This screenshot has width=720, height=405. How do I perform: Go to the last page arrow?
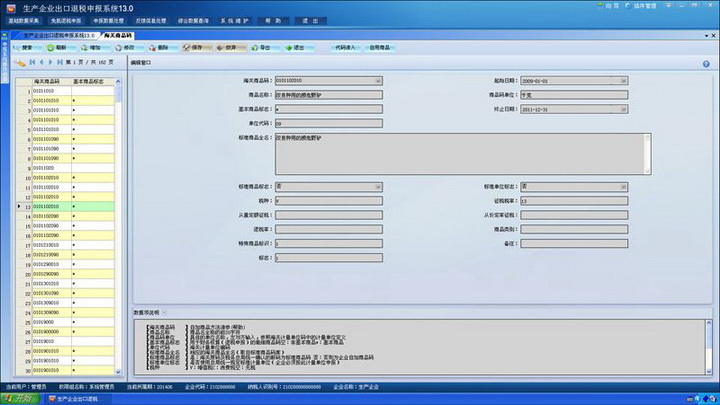[x=60, y=62]
